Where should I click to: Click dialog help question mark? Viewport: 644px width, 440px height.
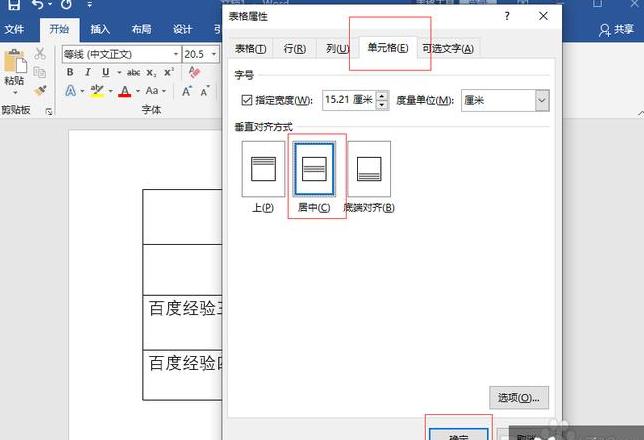507,16
